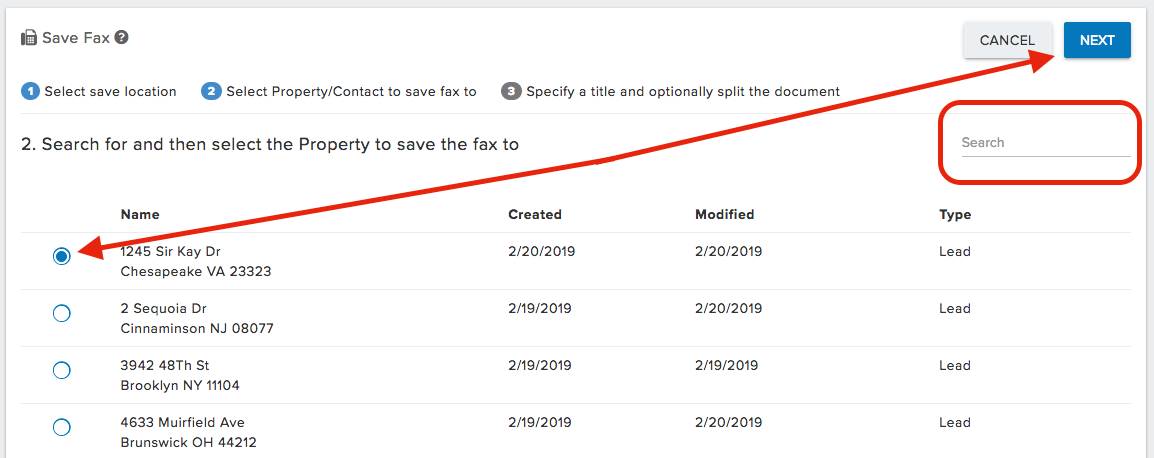Screen dimensions: 1154x458
Task: Click the Save Fax help question icon
Action: coord(122,37)
